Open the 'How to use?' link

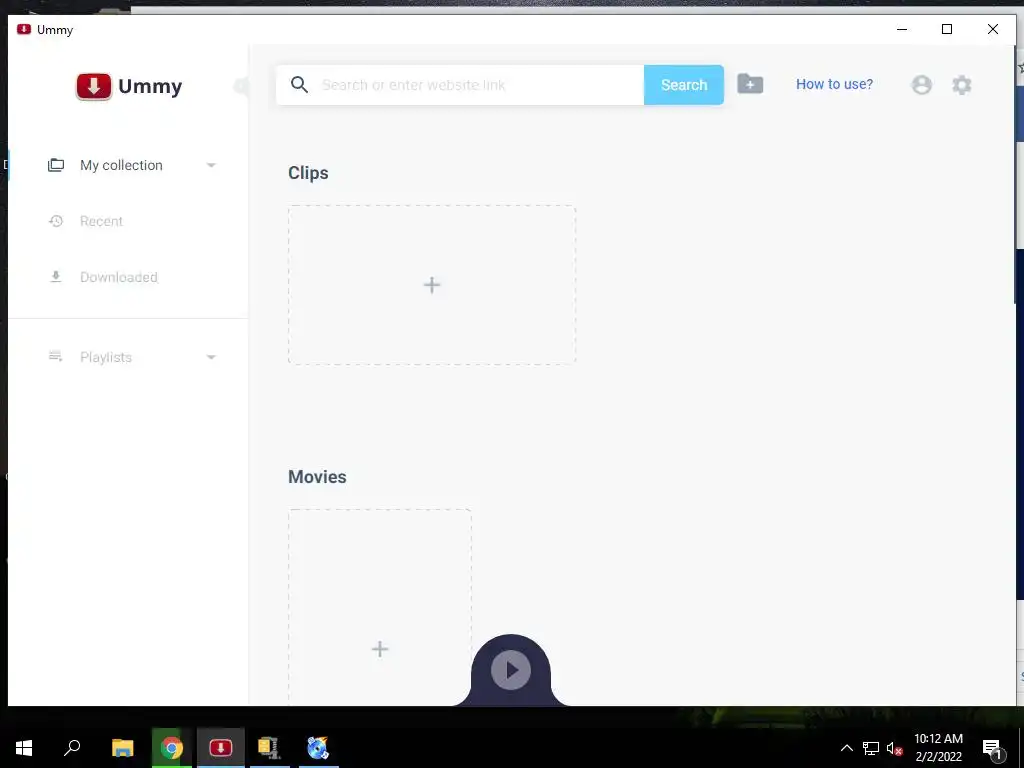pyautogui.click(x=834, y=84)
